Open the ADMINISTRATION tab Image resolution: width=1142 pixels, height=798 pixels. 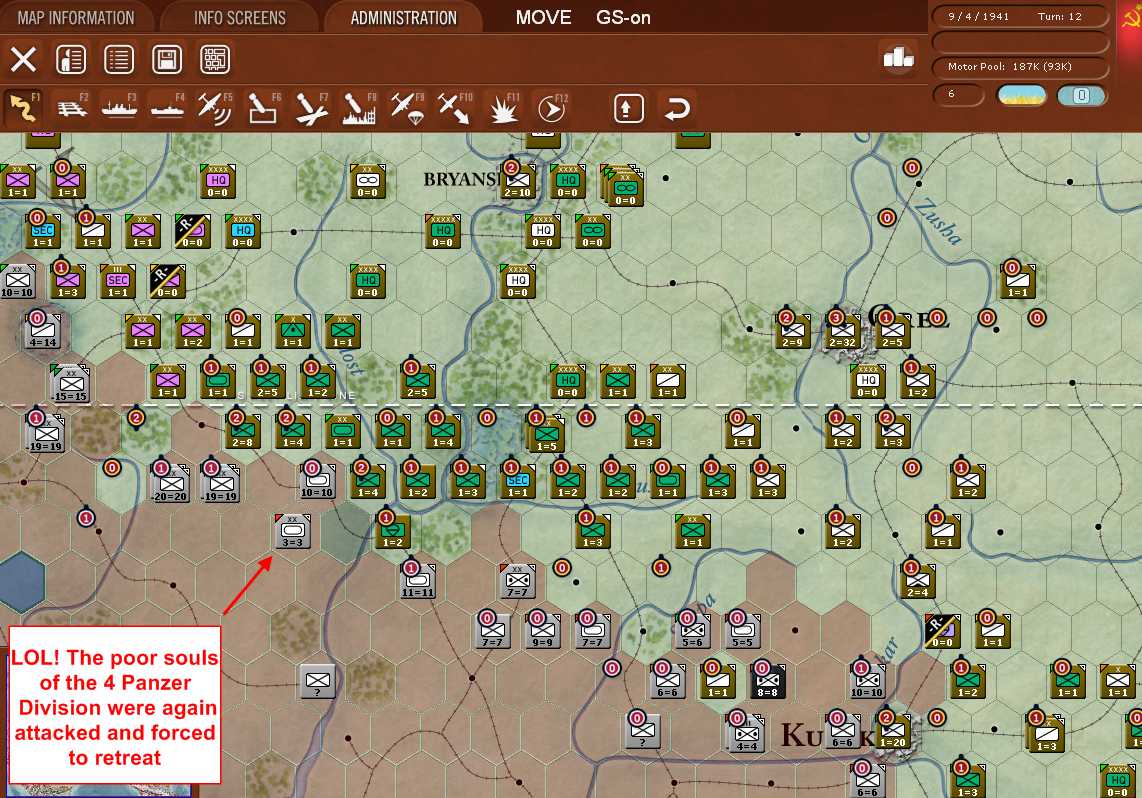[403, 17]
